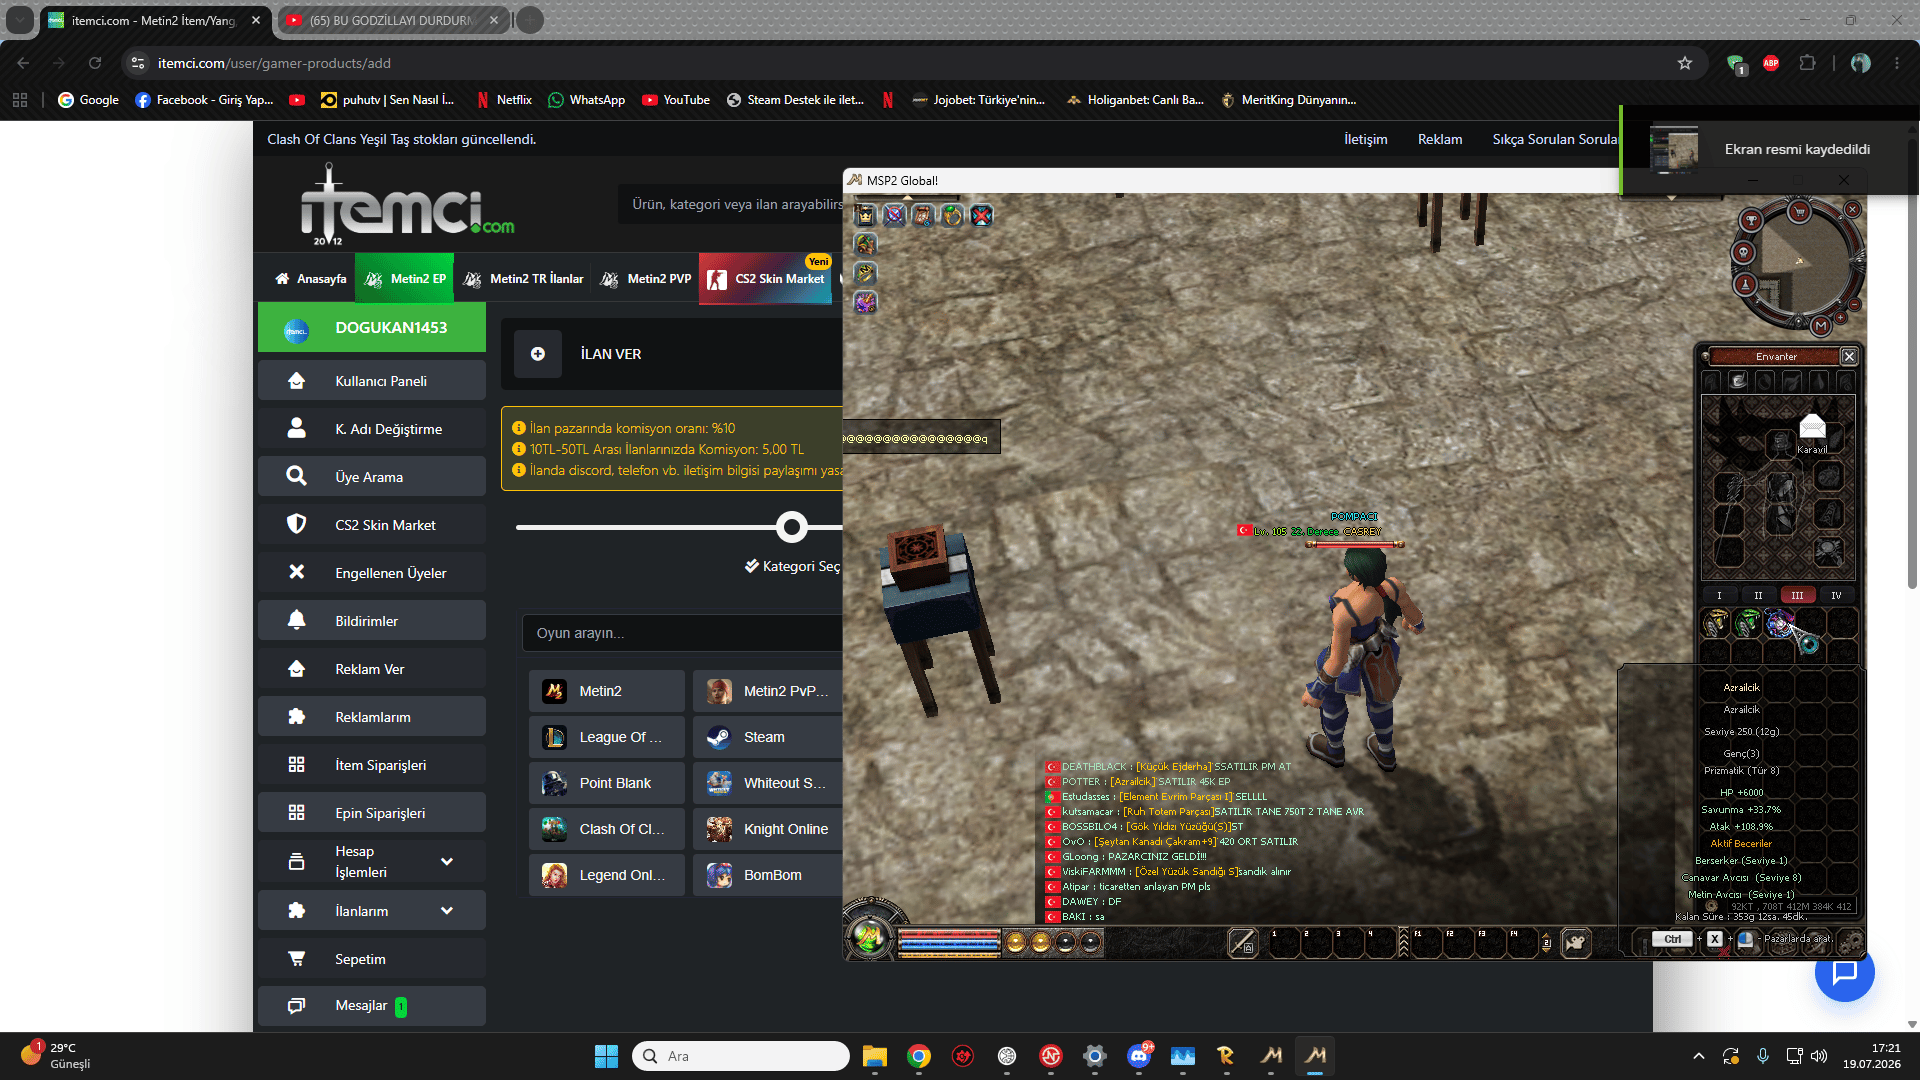Go to Anasayfa home tab
Screen dimensions: 1920x1080
310,279
